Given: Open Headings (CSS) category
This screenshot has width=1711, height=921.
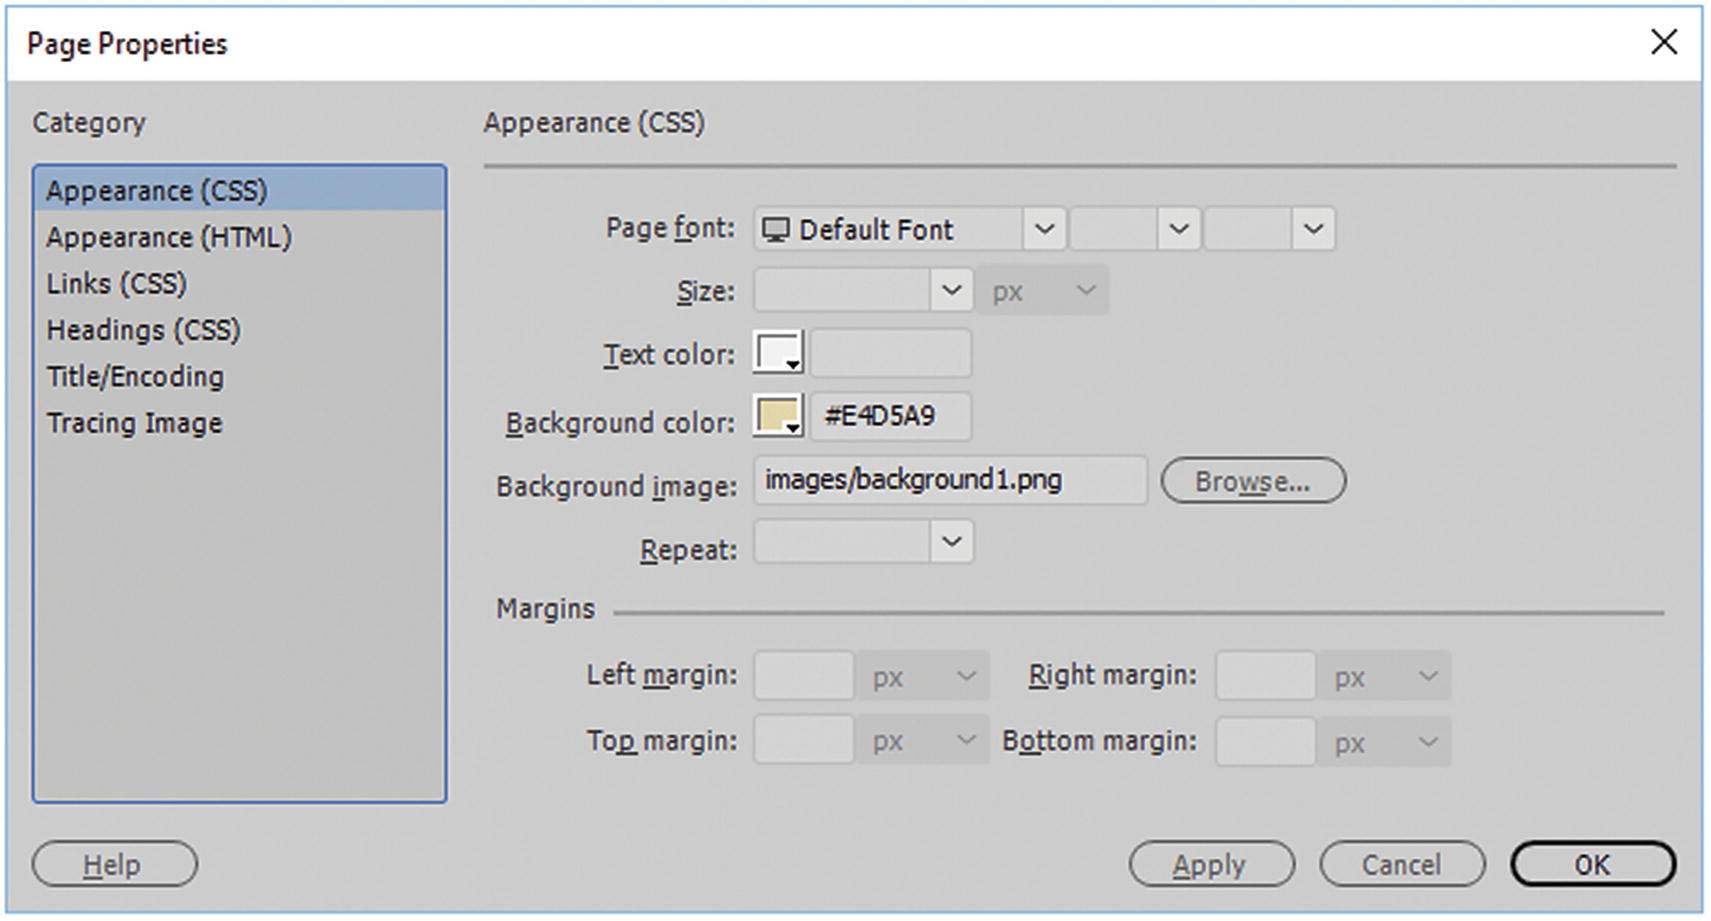Looking at the screenshot, I should tap(239, 330).
